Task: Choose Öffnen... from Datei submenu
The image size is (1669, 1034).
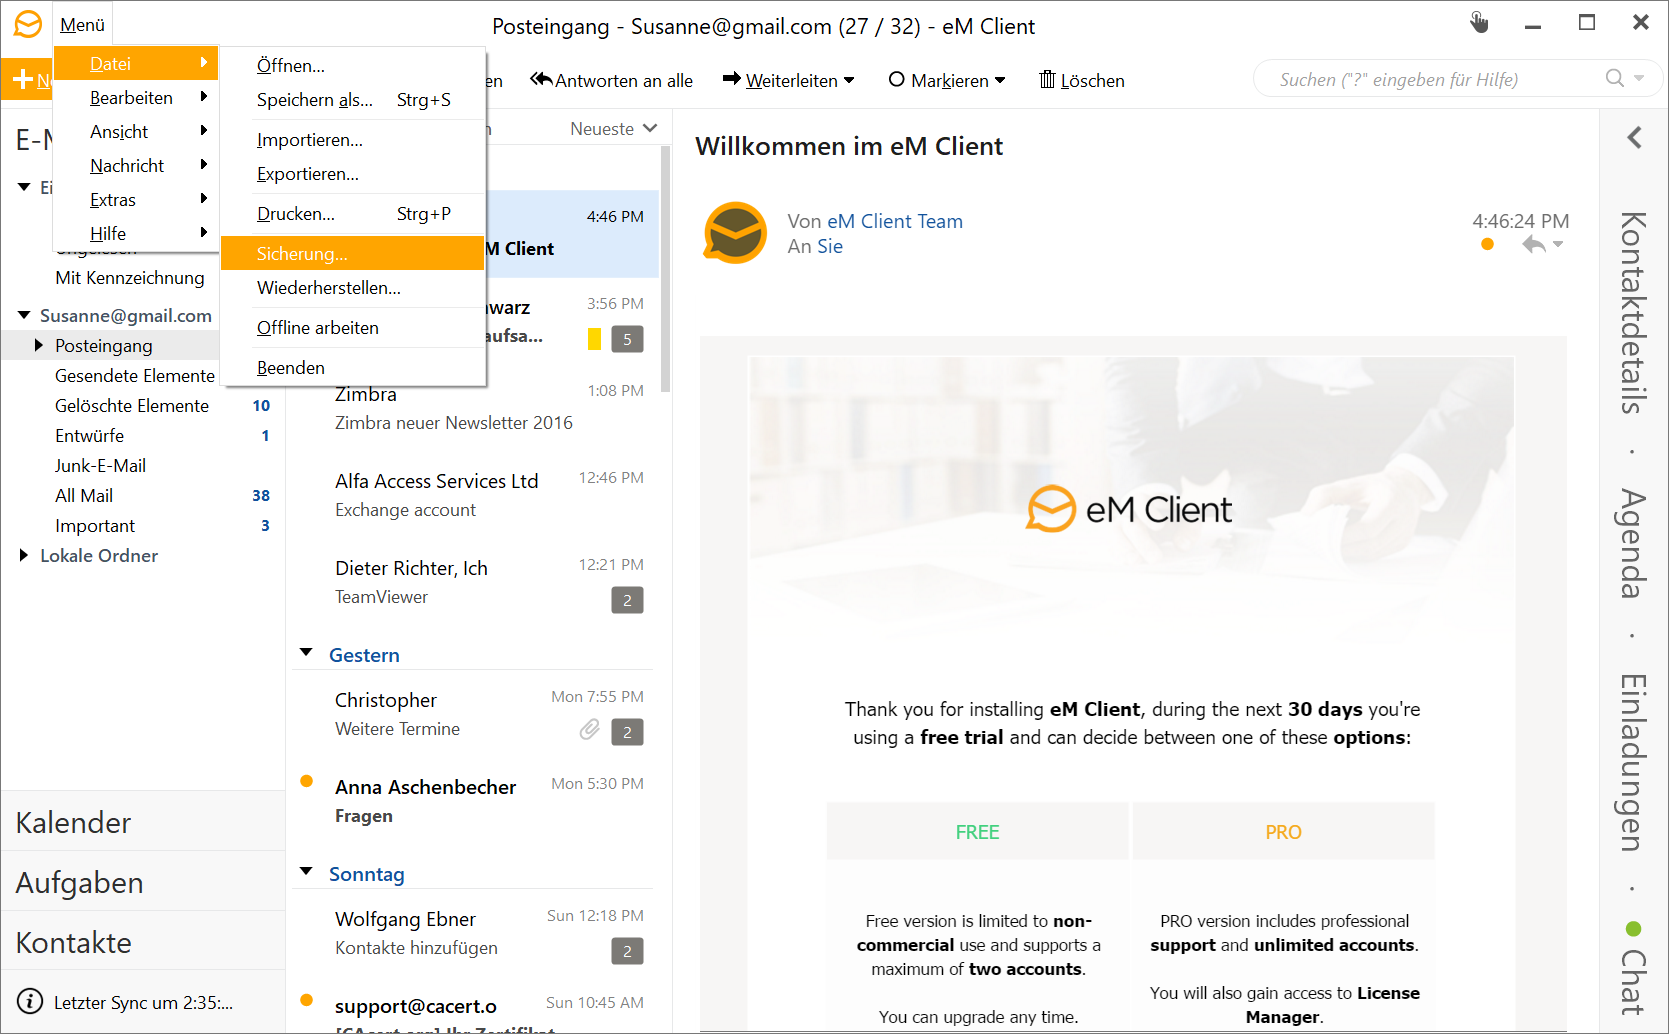Action: pyautogui.click(x=352, y=65)
